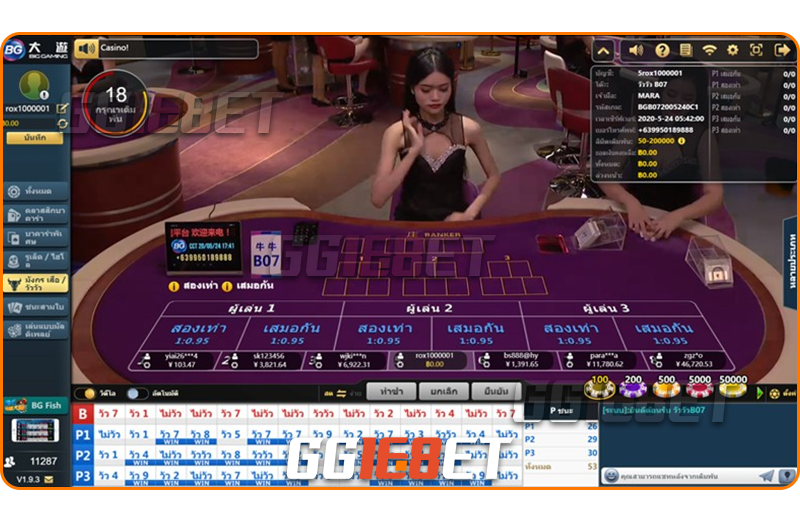Image resolution: width=800 pixels, height=522 pixels.
Task: Click the confirm bet button
Action: (496, 391)
